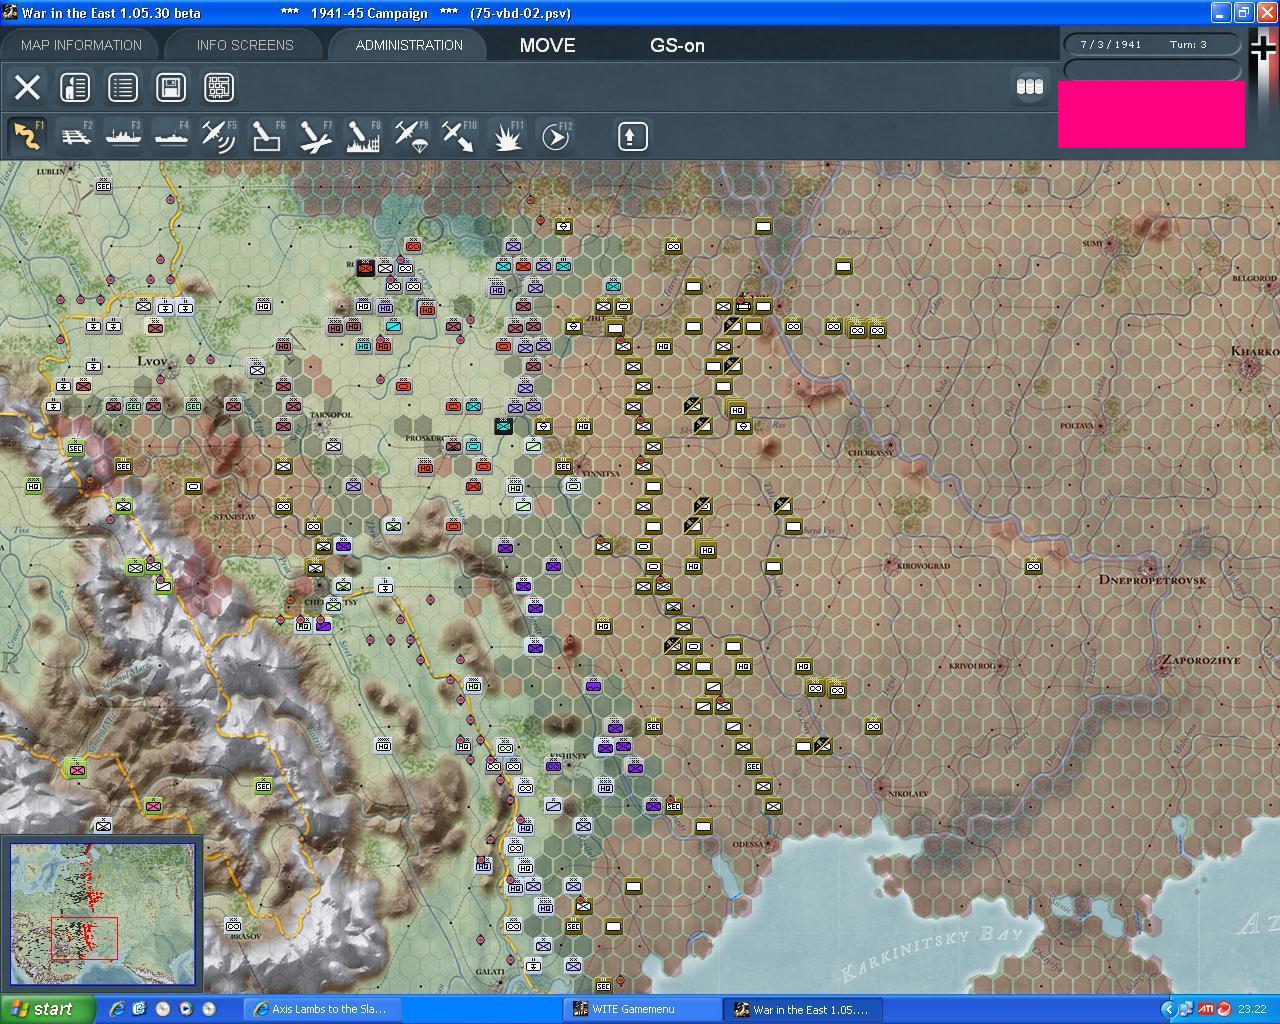
Task: Switch to the ADMINISTRATION tab
Action: pos(409,45)
